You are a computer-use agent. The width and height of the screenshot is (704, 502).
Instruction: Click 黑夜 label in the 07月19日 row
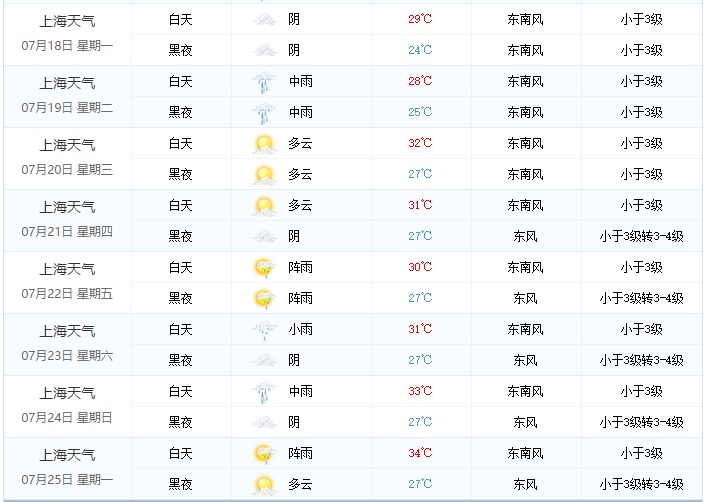tap(180, 112)
